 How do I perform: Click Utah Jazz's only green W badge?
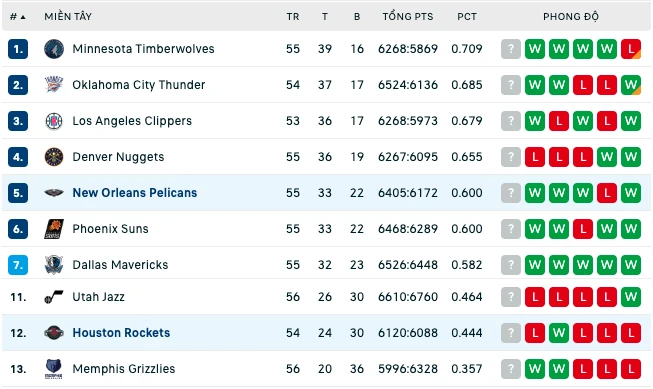tap(631, 297)
